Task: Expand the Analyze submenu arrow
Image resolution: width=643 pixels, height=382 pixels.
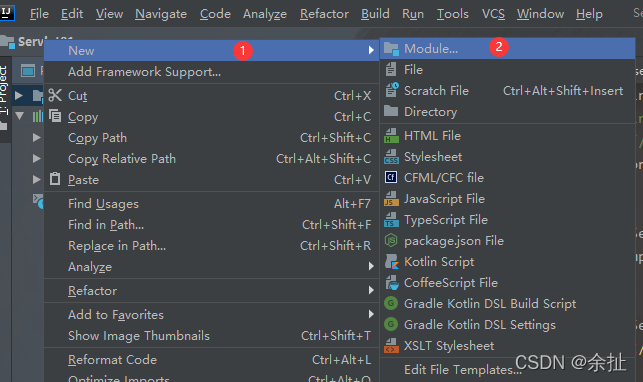Action: (371, 266)
